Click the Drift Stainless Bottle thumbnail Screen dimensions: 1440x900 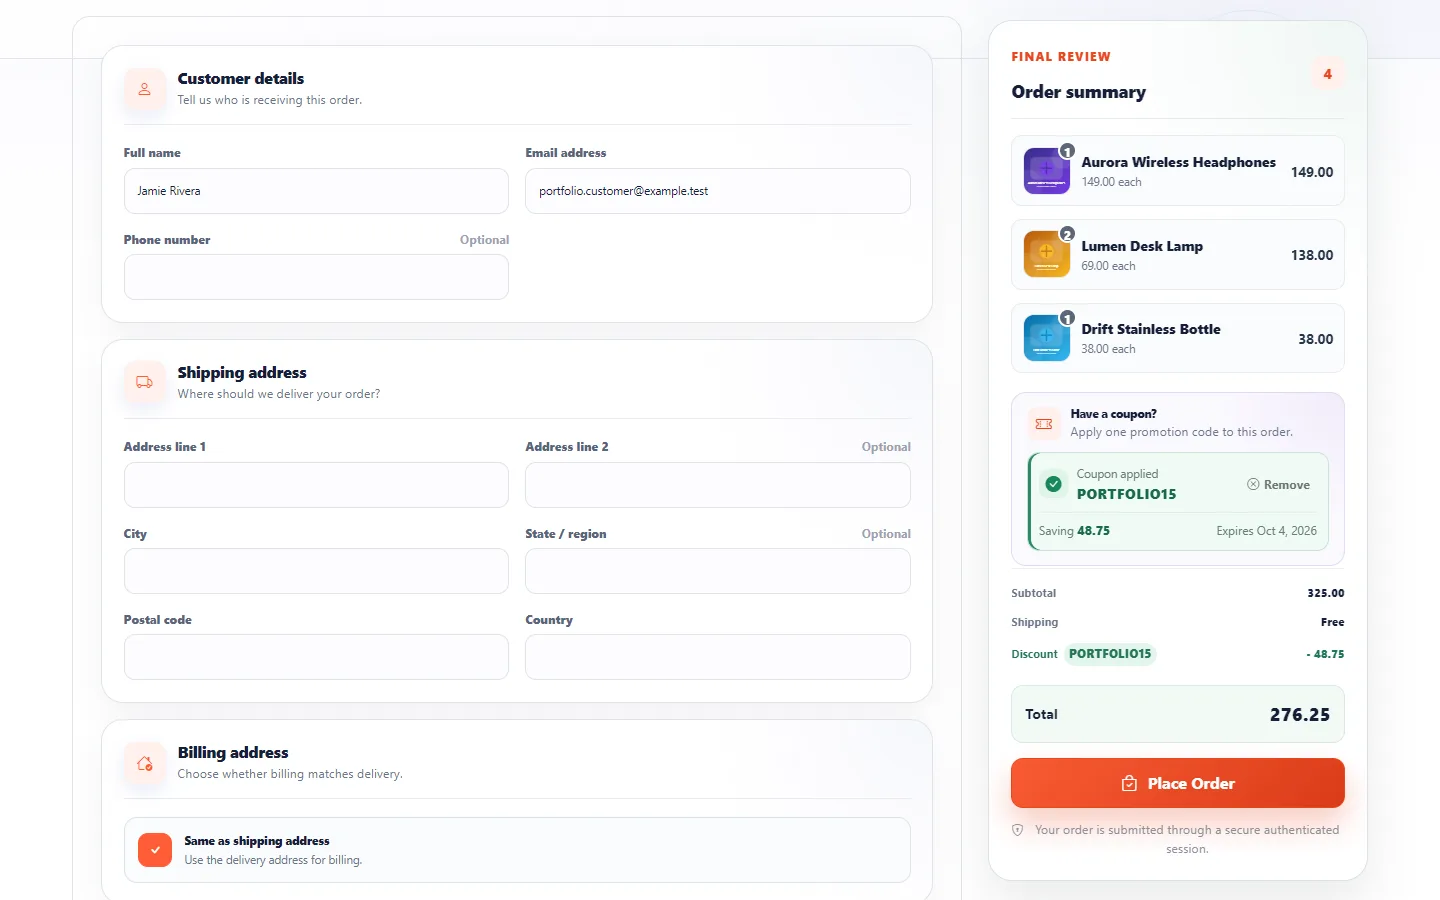(x=1047, y=338)
